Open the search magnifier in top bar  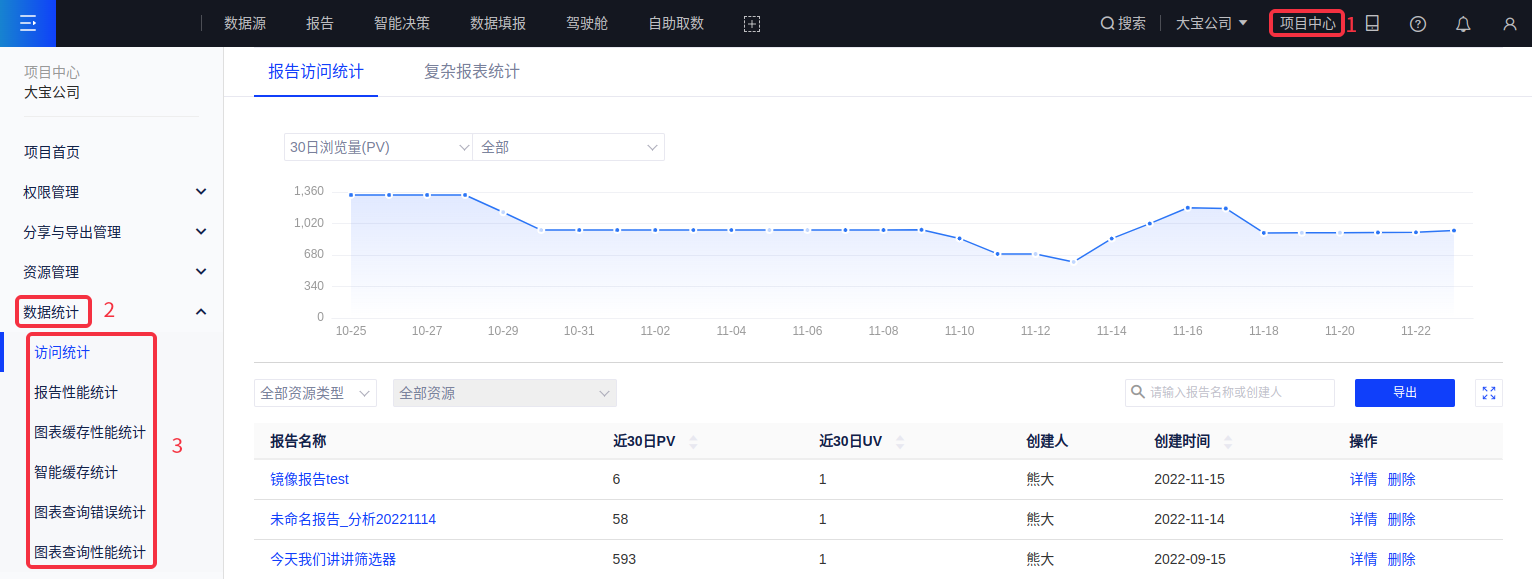click(1108, 24)
